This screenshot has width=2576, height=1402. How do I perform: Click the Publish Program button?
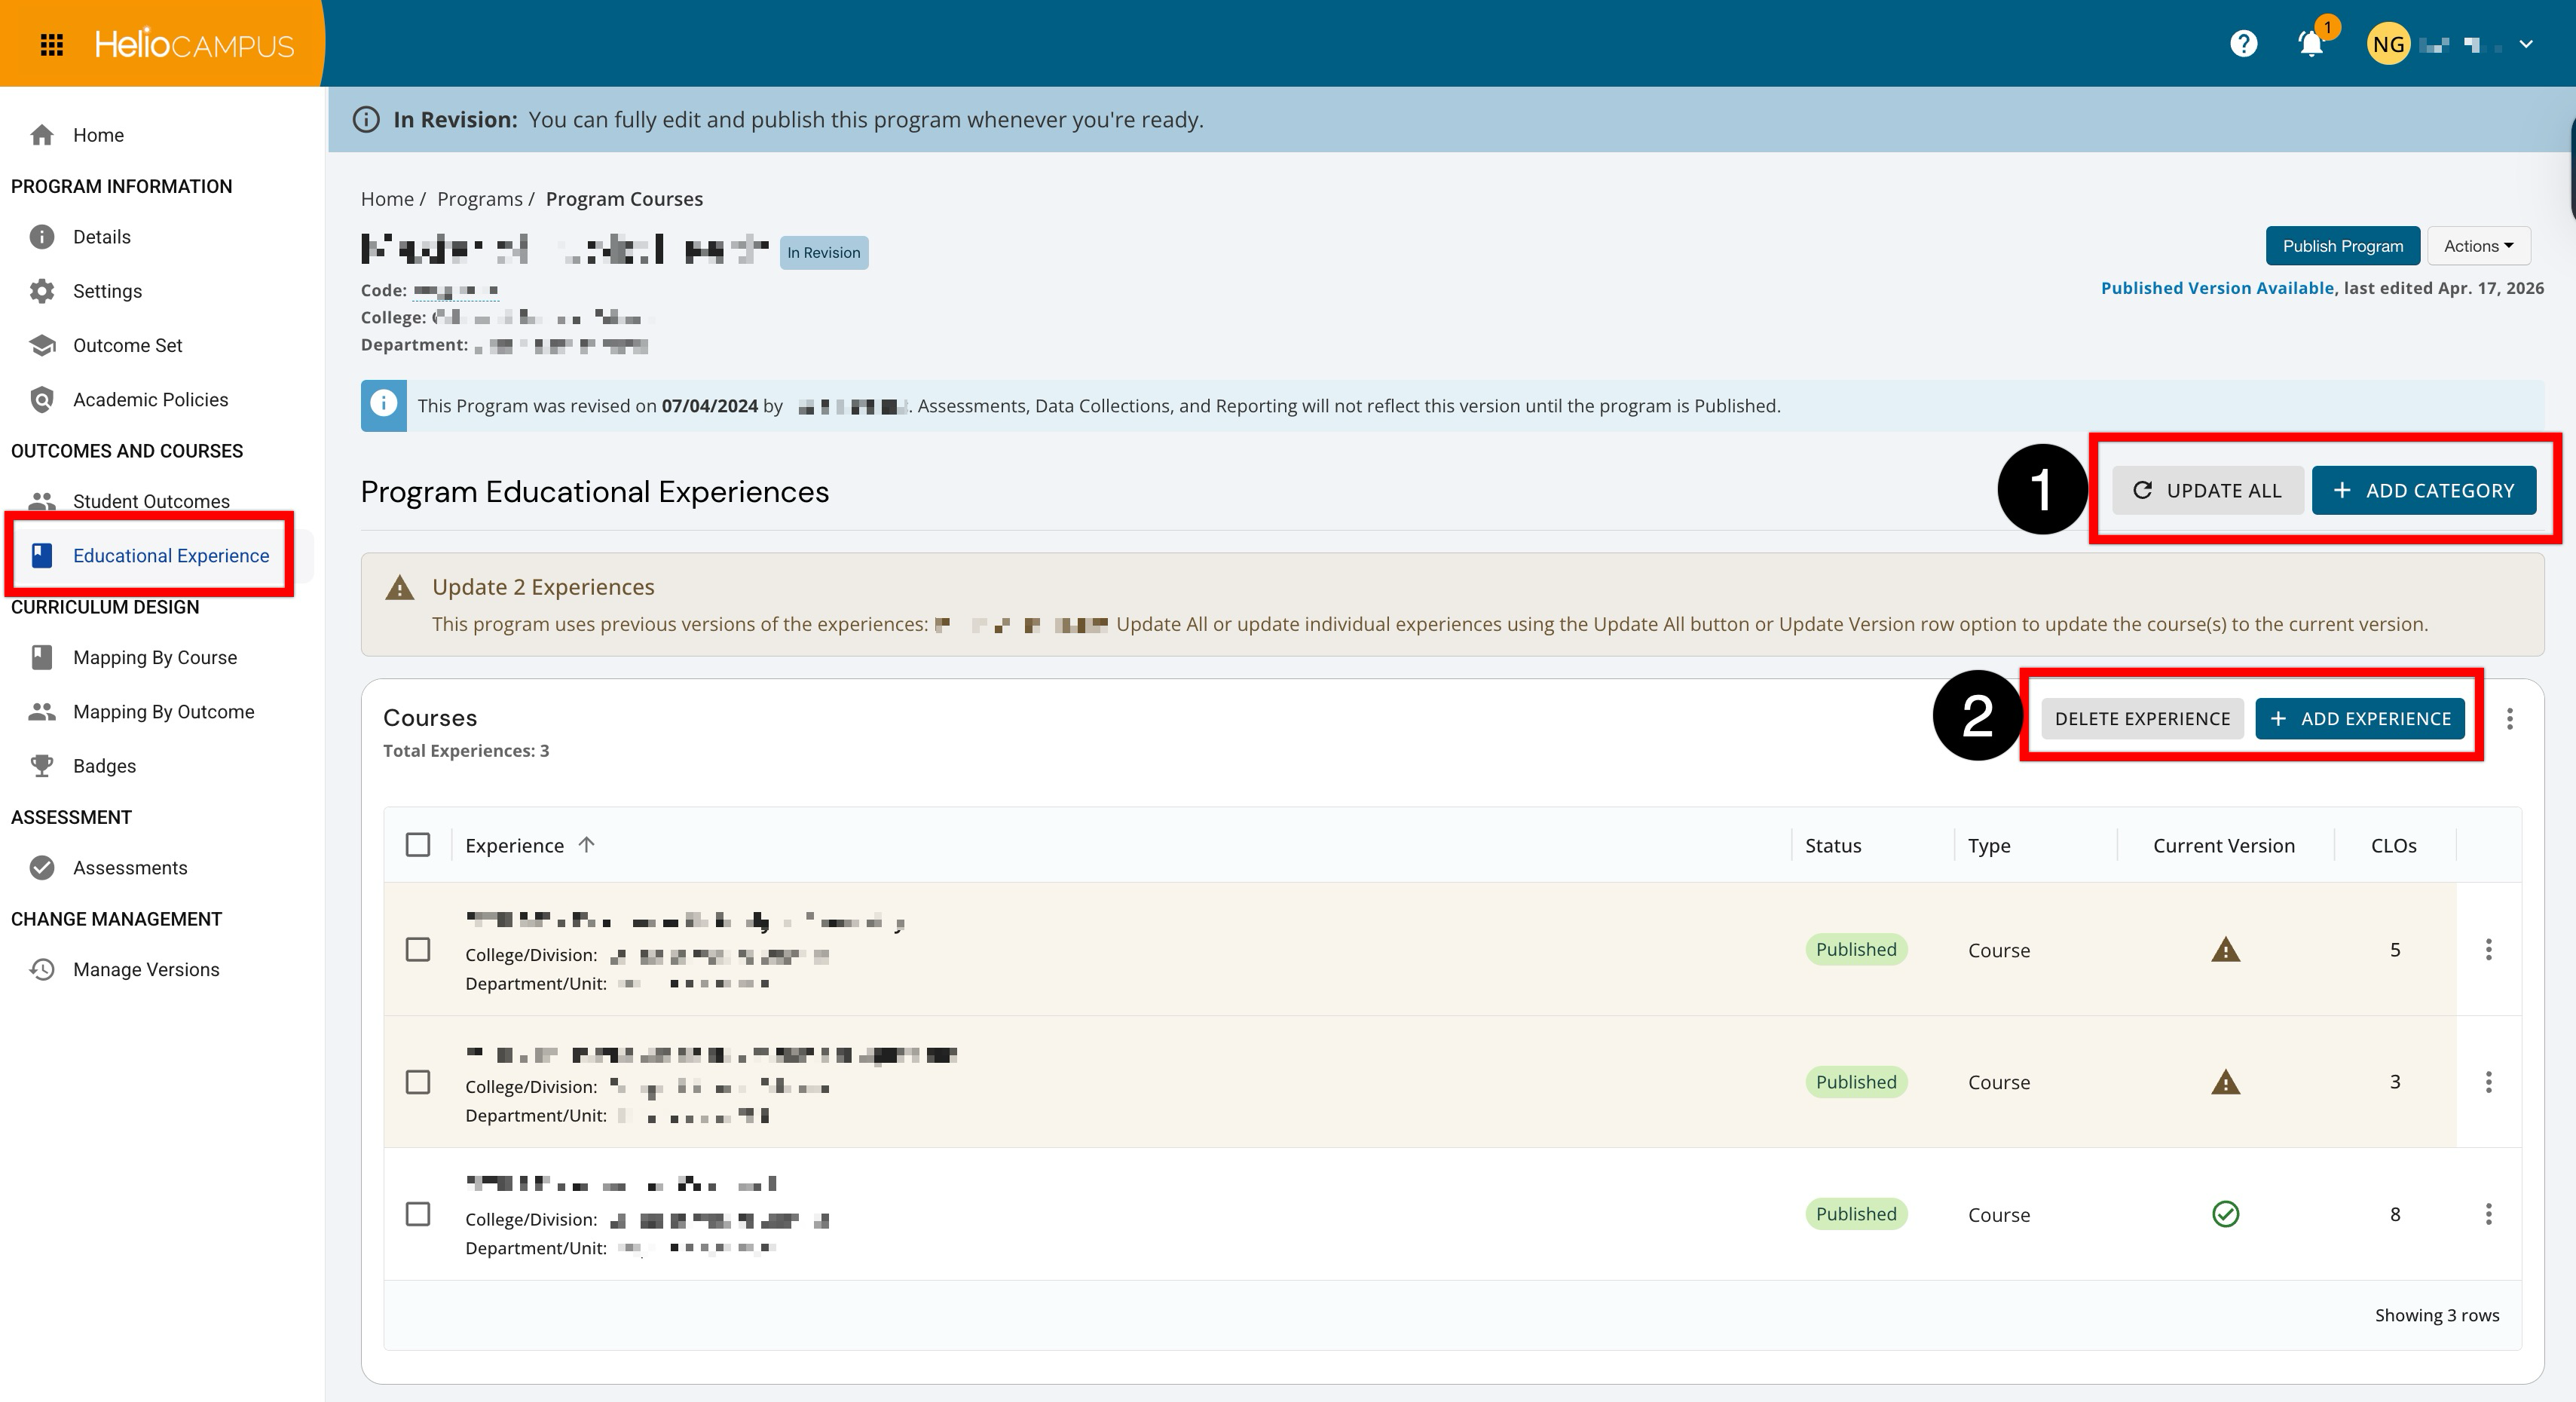[x=2342, y=246]
